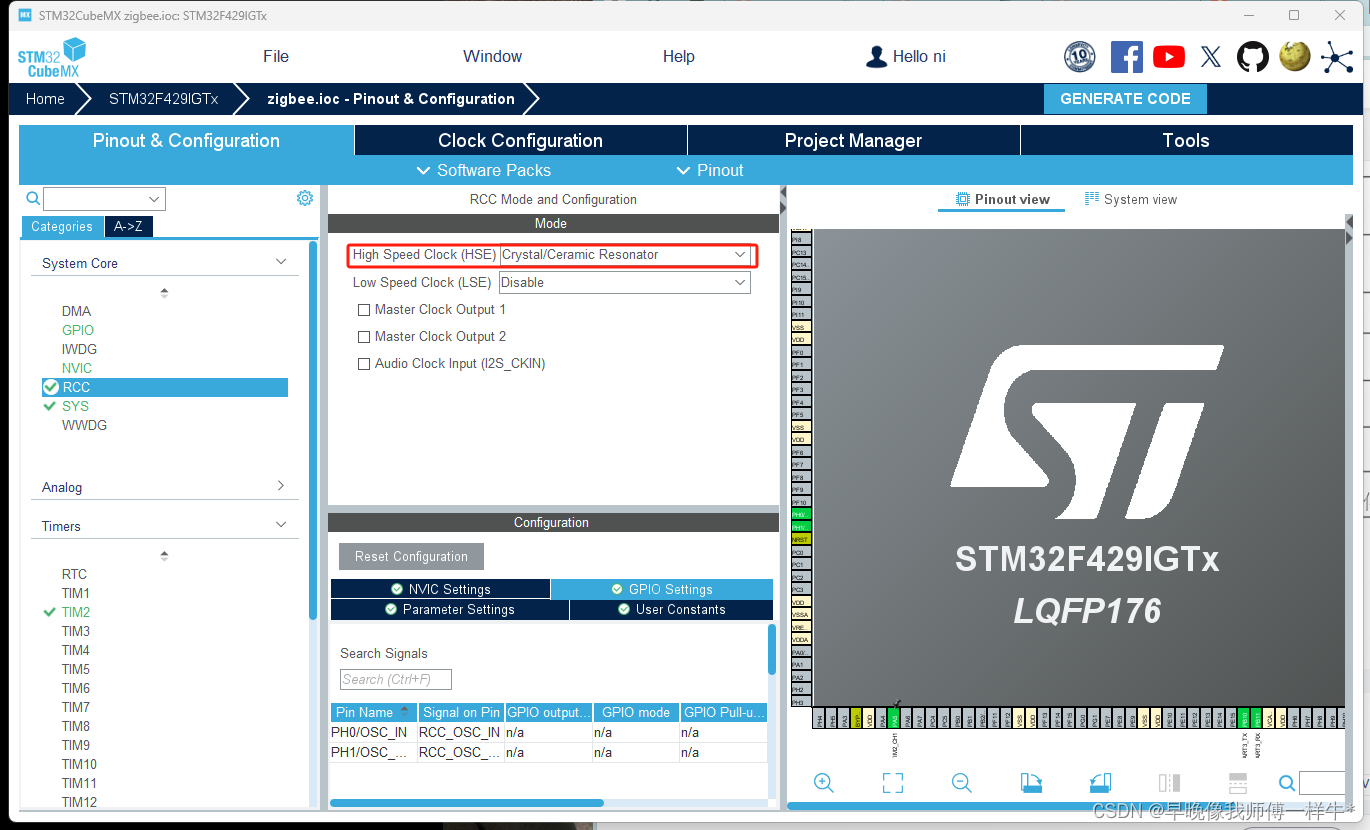Rotate the chip counter-clockwise
Viewport: 1370px width, 830px height.
point(1100,783)
